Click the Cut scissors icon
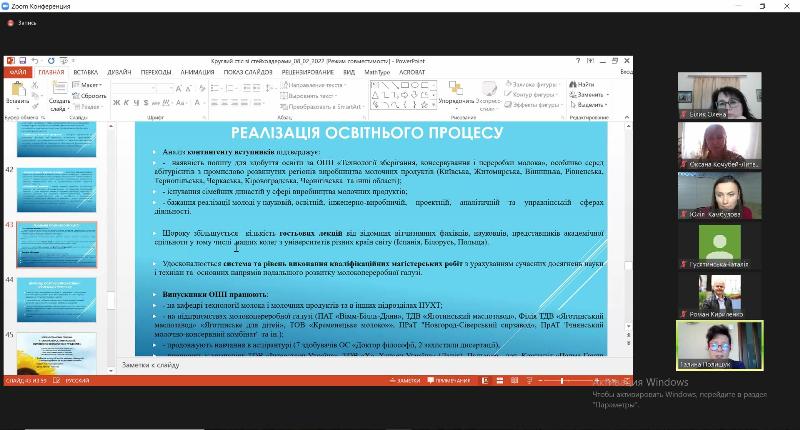Viewport: 800px width, 430px height. click(35, 85)
